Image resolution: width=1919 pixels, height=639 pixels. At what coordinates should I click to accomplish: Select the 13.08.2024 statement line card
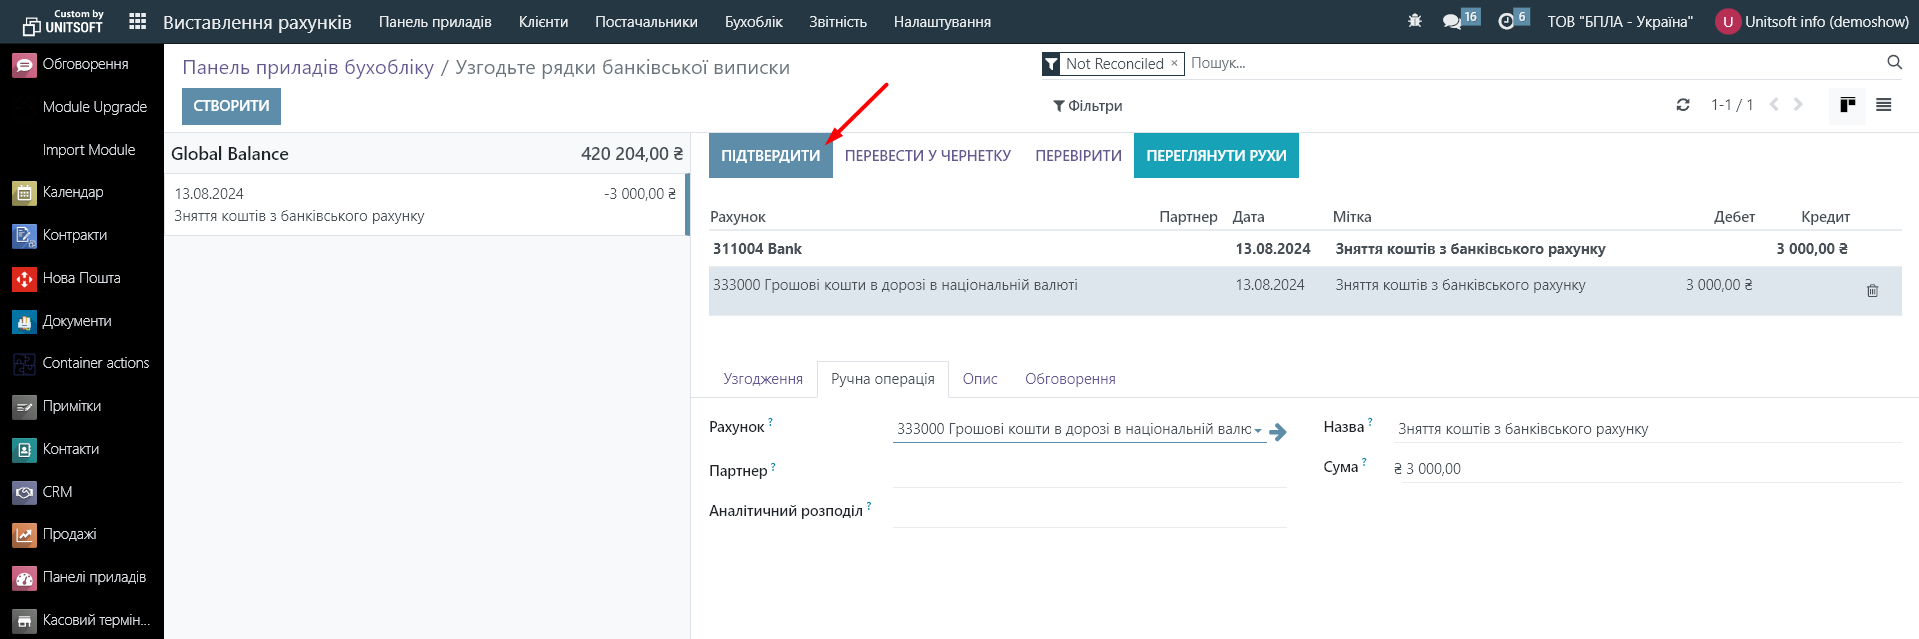point(426,205)
